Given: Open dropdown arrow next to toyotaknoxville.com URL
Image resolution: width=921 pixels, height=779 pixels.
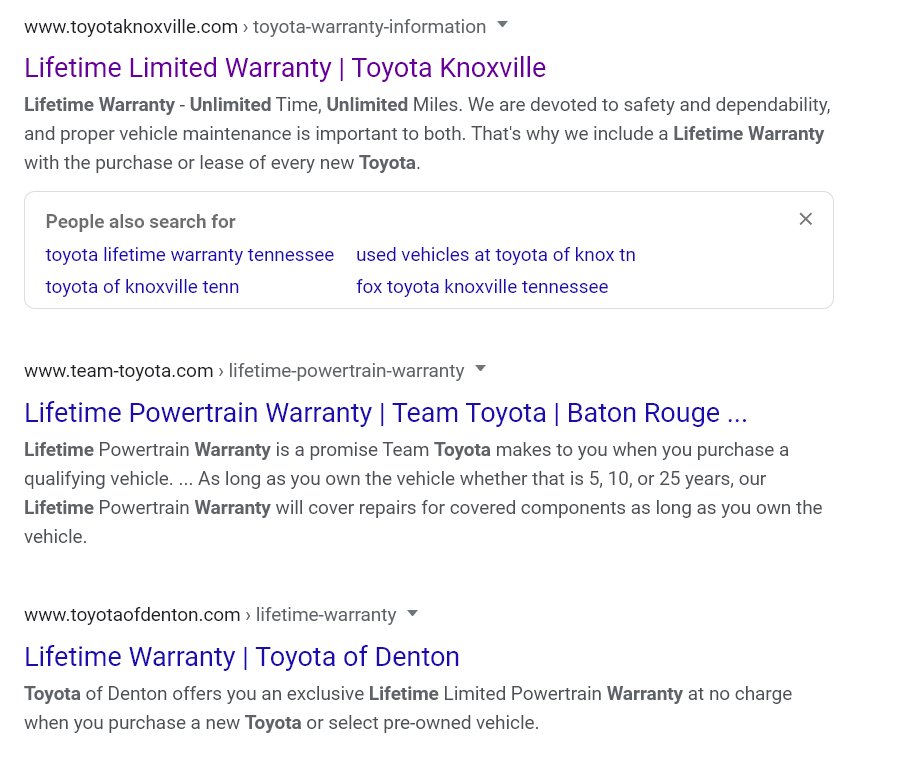Looking at the screenshot, I should click(x=502, y=25).
